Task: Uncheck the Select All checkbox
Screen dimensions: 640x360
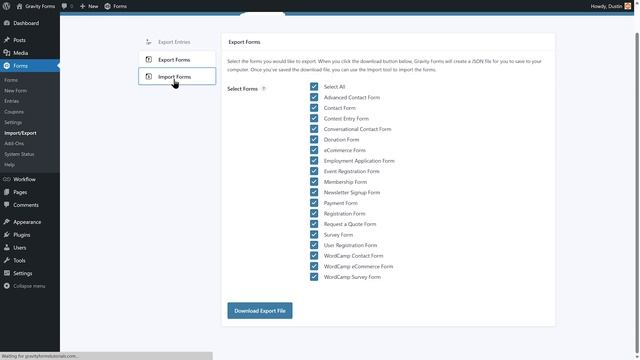Action: coord(314,87)
